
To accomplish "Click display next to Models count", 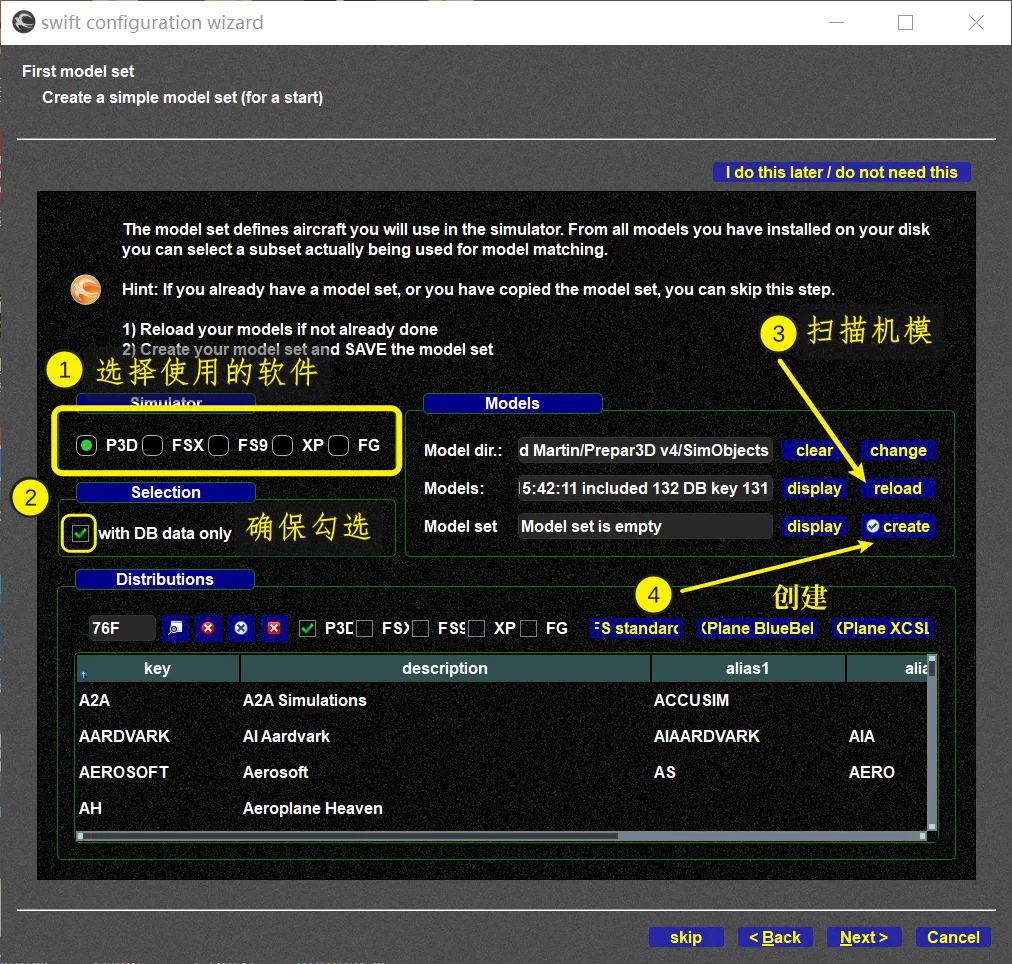I will click(x=814, y=488).
